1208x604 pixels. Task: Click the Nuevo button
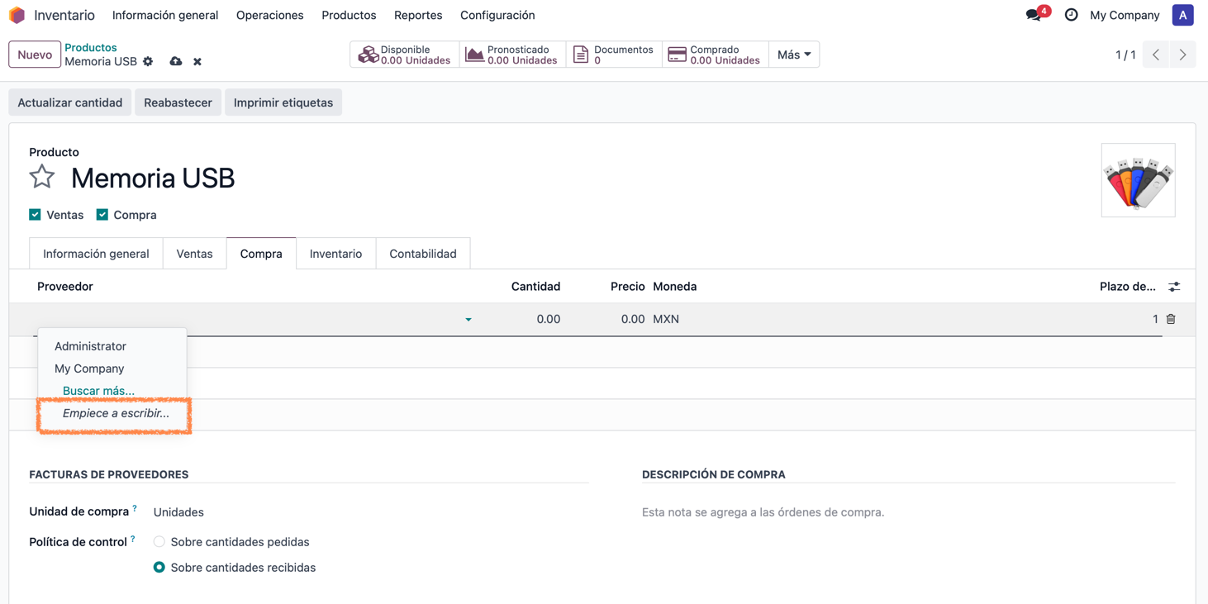click(x=35, y=55)
